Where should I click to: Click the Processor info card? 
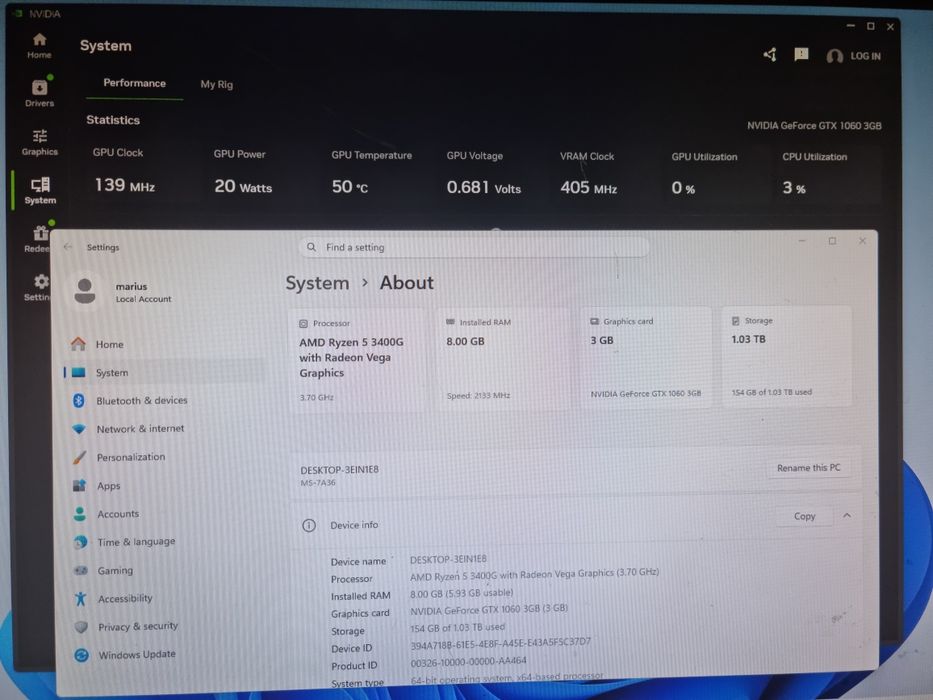(x=359, y=360)
